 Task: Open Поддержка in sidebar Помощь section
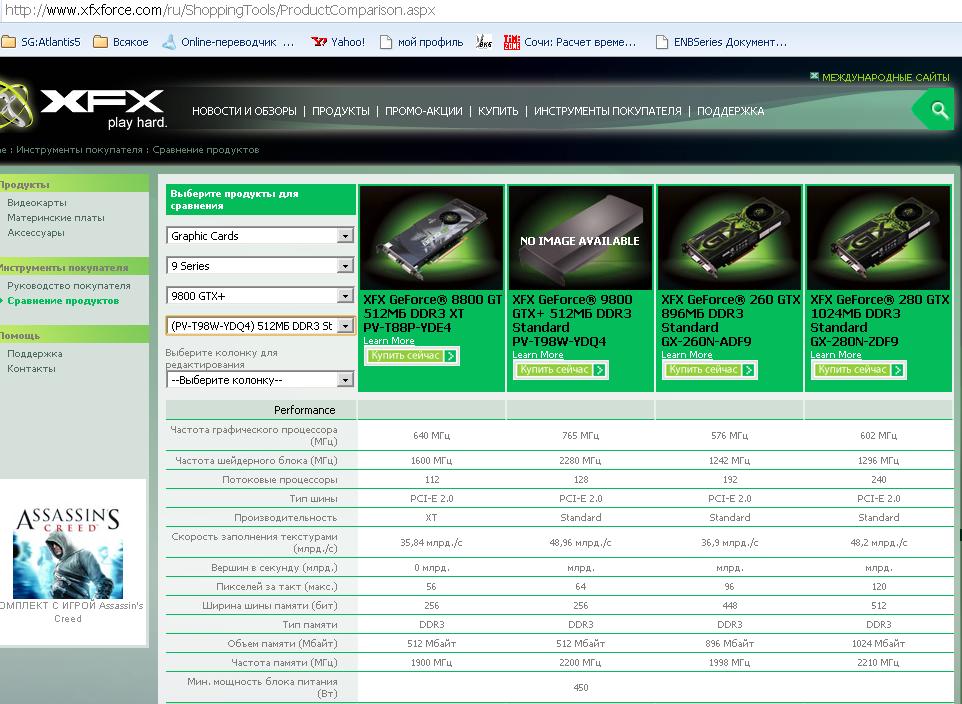[35, 354]
